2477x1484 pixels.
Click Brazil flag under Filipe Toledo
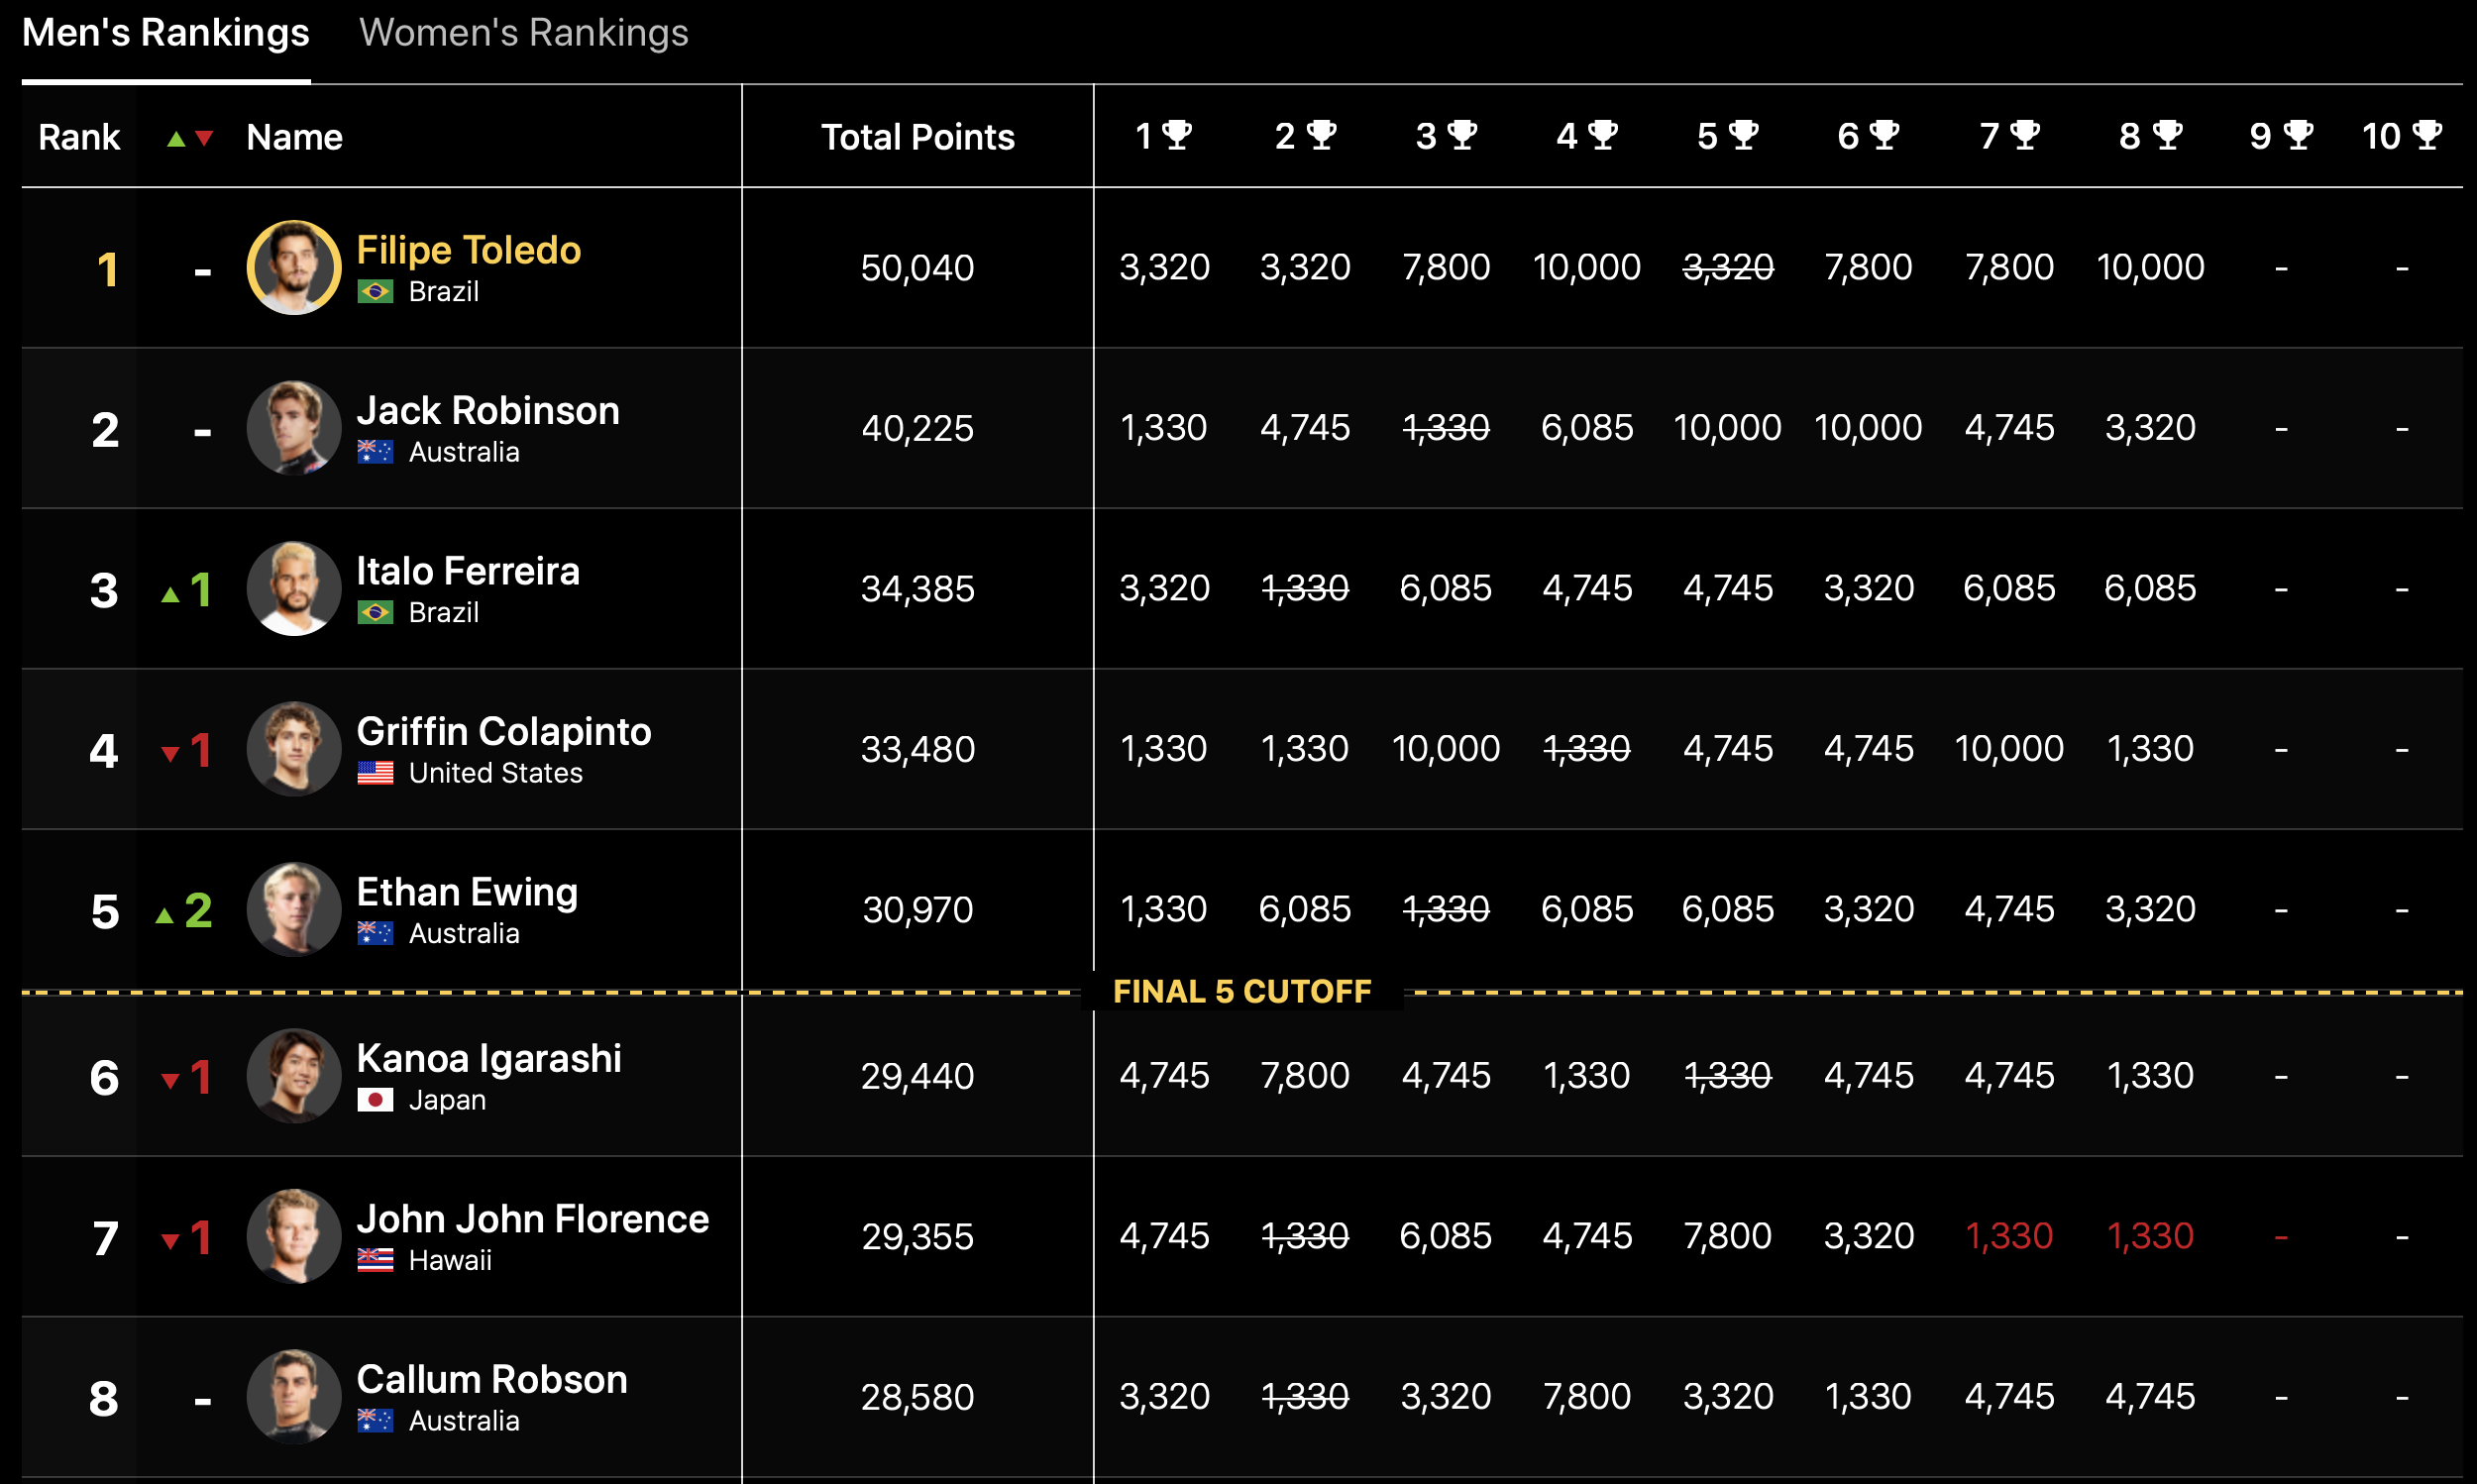[x=375, y=292]
